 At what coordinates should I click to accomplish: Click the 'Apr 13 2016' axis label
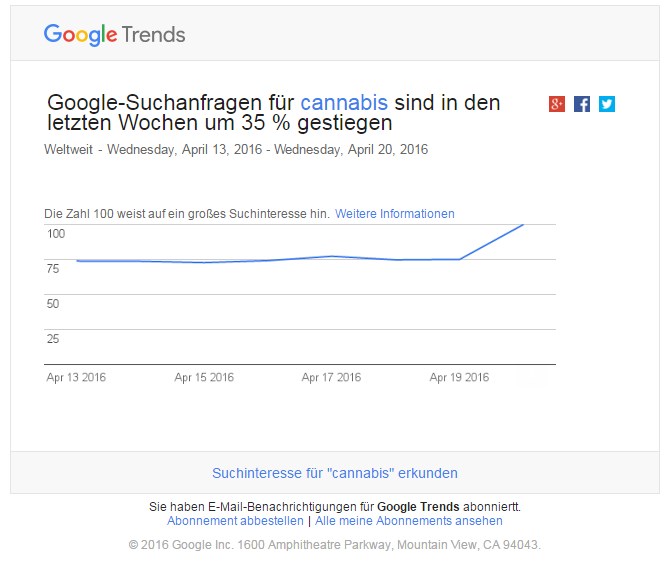(x=76, y=378)
